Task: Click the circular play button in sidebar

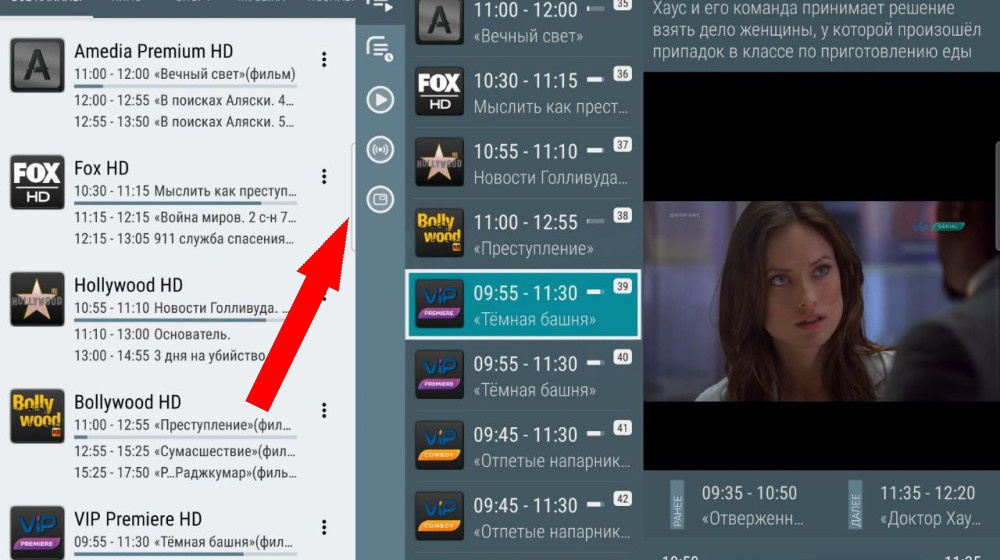Action: (380, 99)
